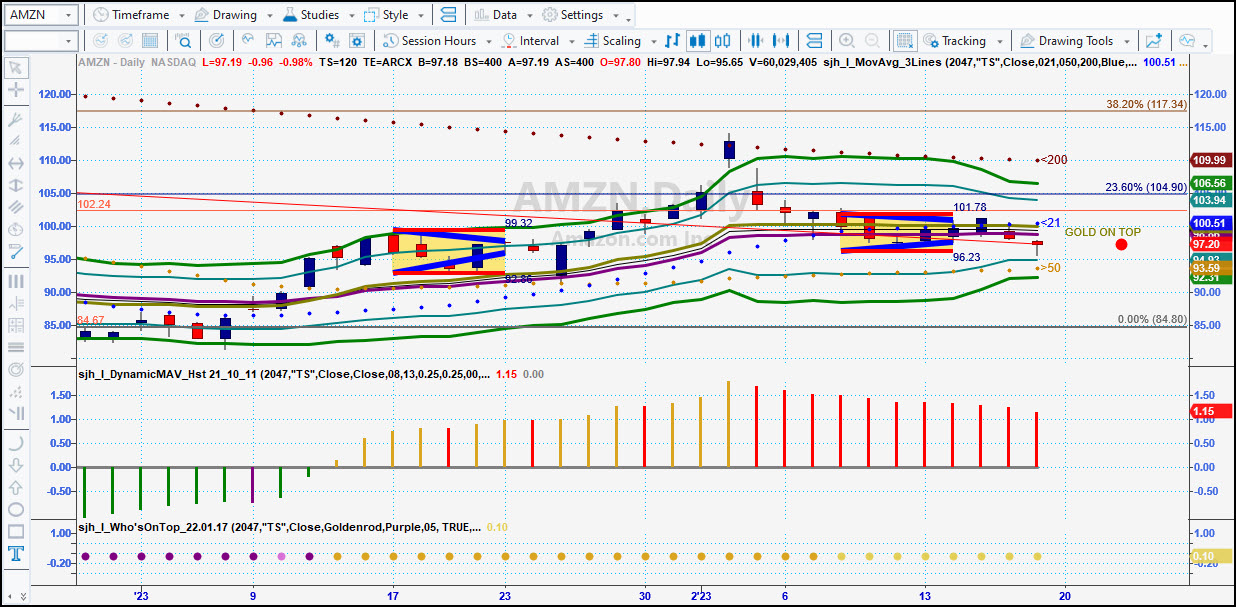Click the magnifier search icon in second toolbar
The width and height of the screenshot is (1236, 607).
tap(185, 41)
